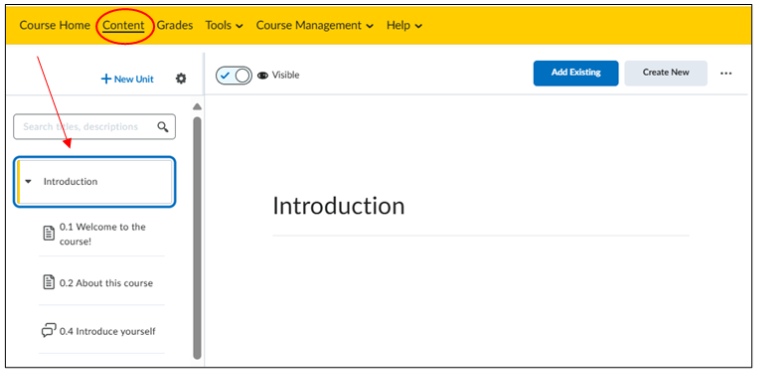Go to Course Home
The width and height of the screenshot is (757, 371).
pos(55,25)
